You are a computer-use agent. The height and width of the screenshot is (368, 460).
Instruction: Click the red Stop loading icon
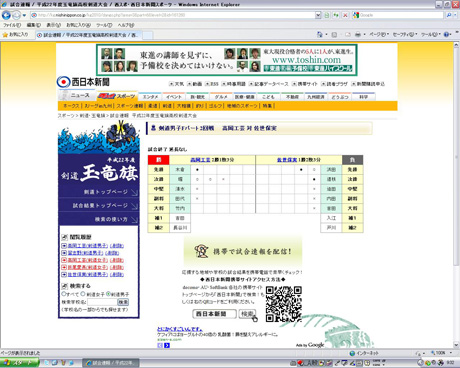click(x=345, y=15)
